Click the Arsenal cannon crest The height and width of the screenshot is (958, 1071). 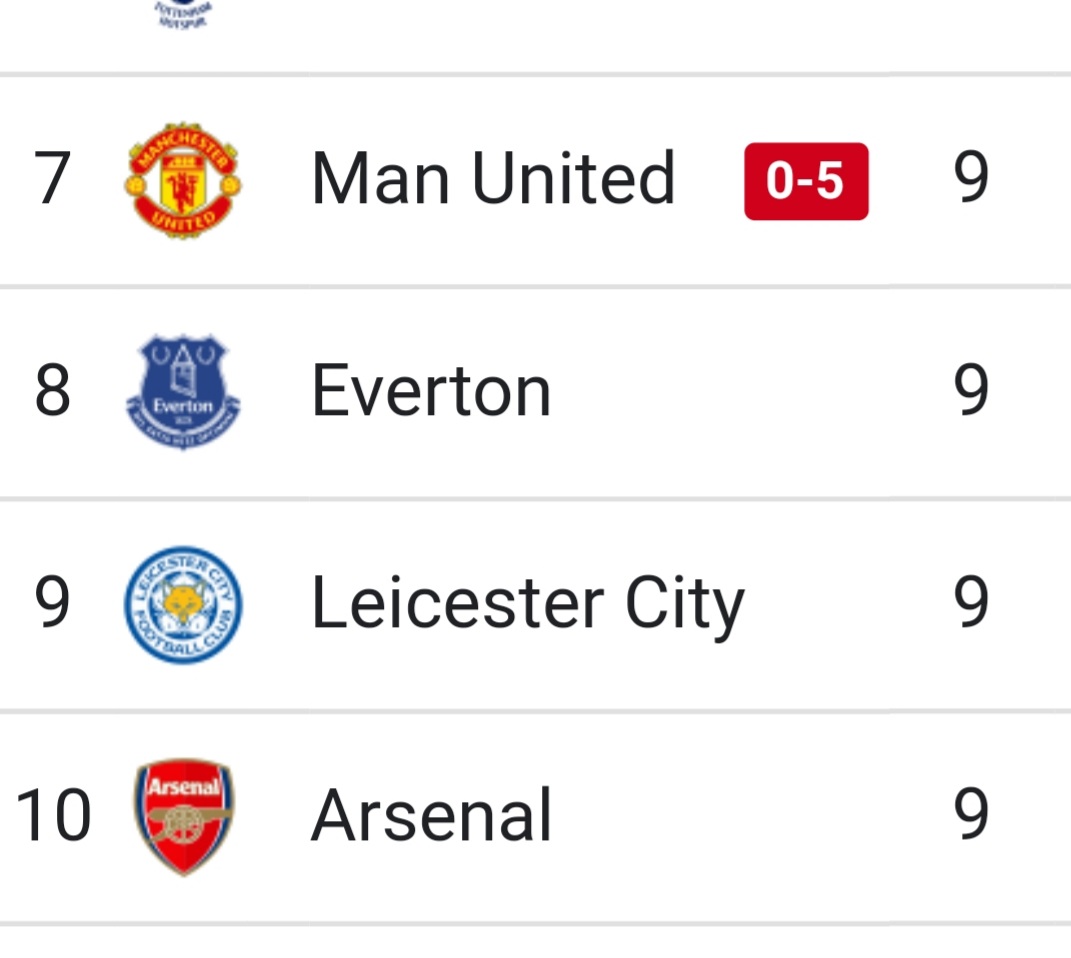pos(183,816)
